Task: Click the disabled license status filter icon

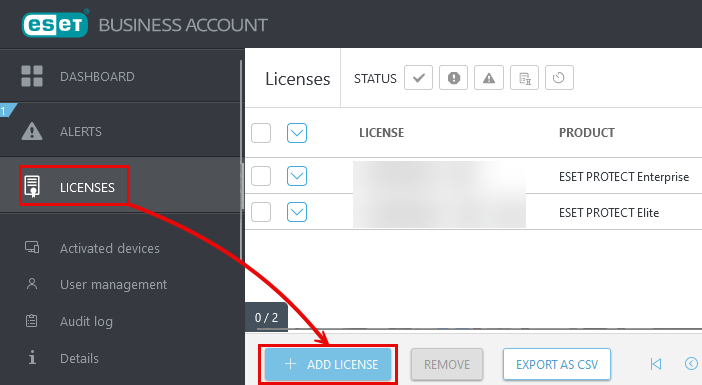Action: pyautogui.click(x=524, y=78)
